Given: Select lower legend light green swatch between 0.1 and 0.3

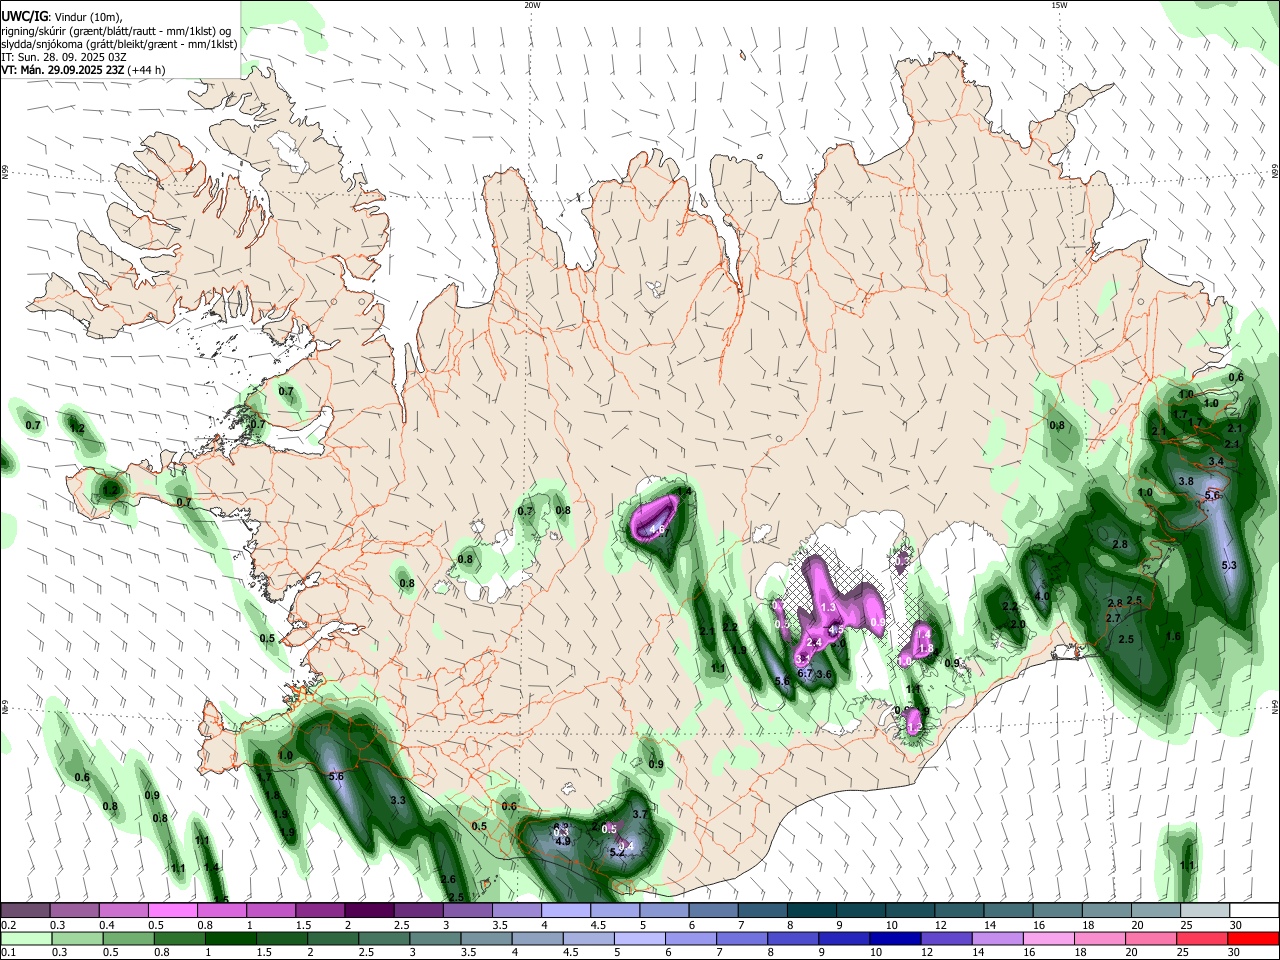Looking at the screenshot, I should [x=25, y=938].
